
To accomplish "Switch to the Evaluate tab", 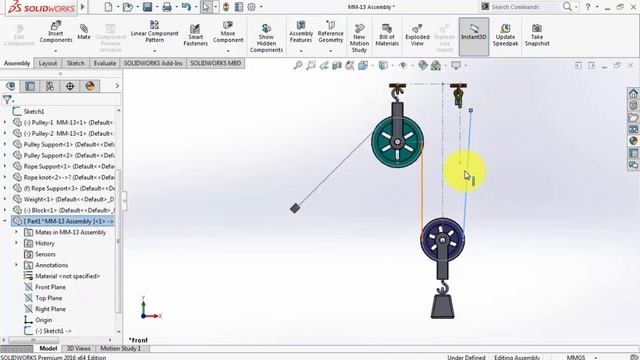I will (x=105, y=63).
